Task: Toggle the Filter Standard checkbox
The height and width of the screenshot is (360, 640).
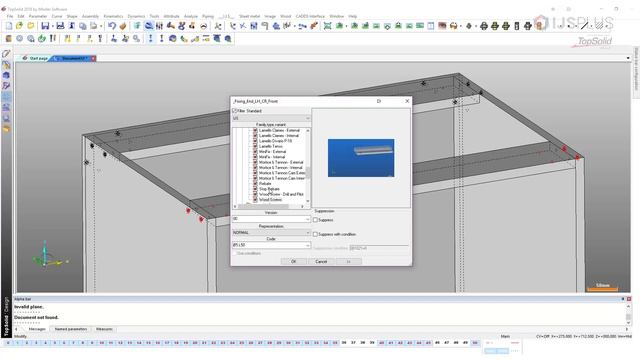Action: tap(235, 111)
